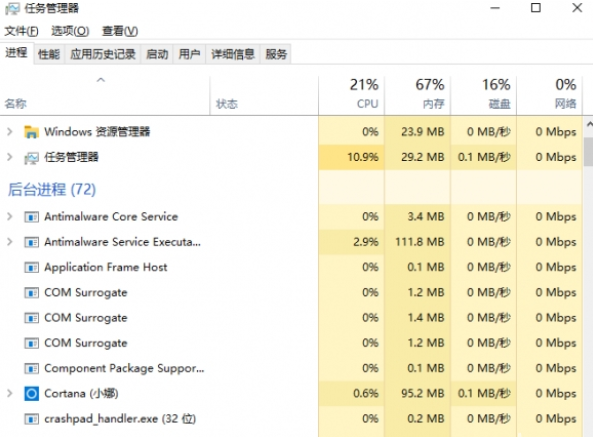Screen dimensions: 593x437
Task: Switch to the 性能 tab
Action: pyautogui.click(x=49, y=54)
